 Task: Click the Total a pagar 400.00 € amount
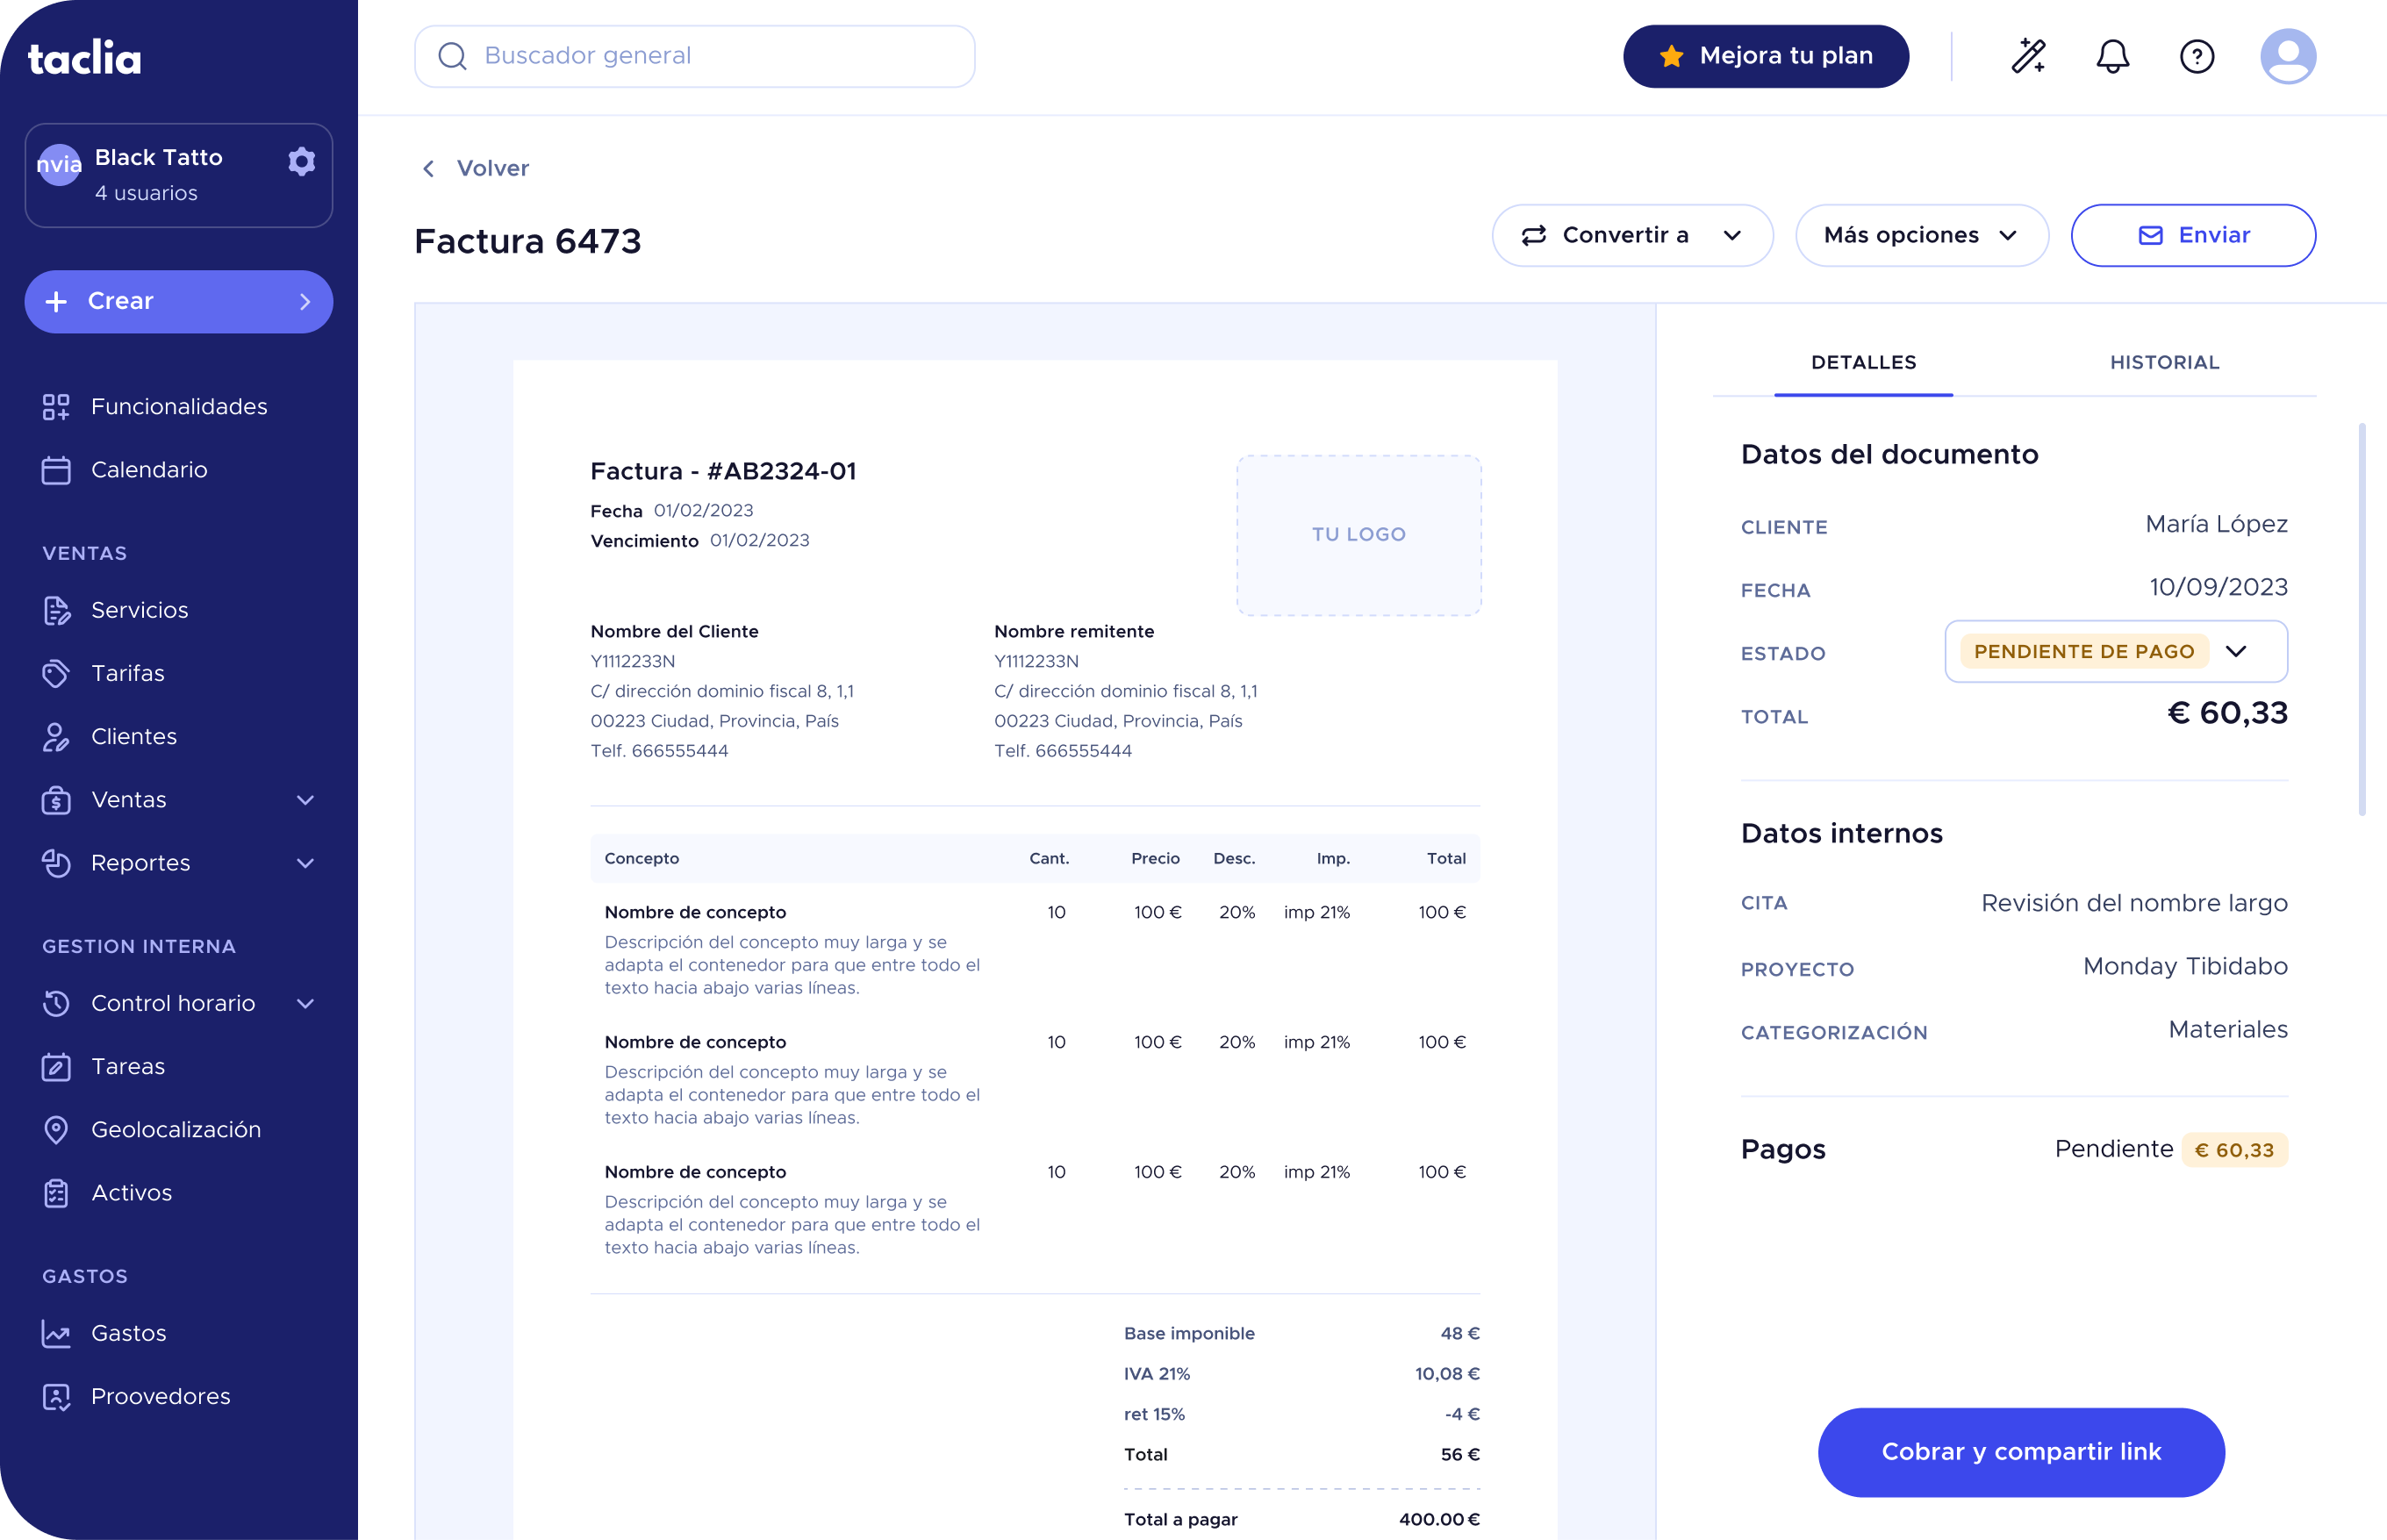pyautogui.click(x=1438, y=1519)
